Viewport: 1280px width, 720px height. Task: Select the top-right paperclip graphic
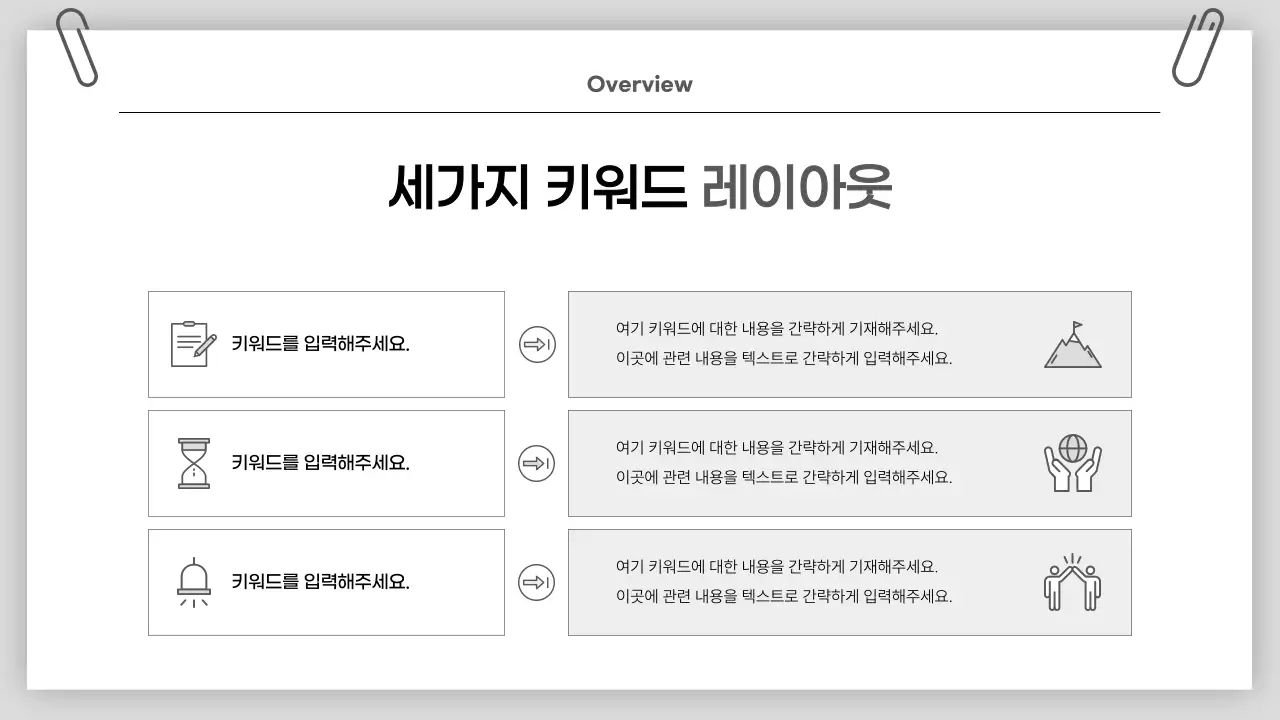[1199, 44]
